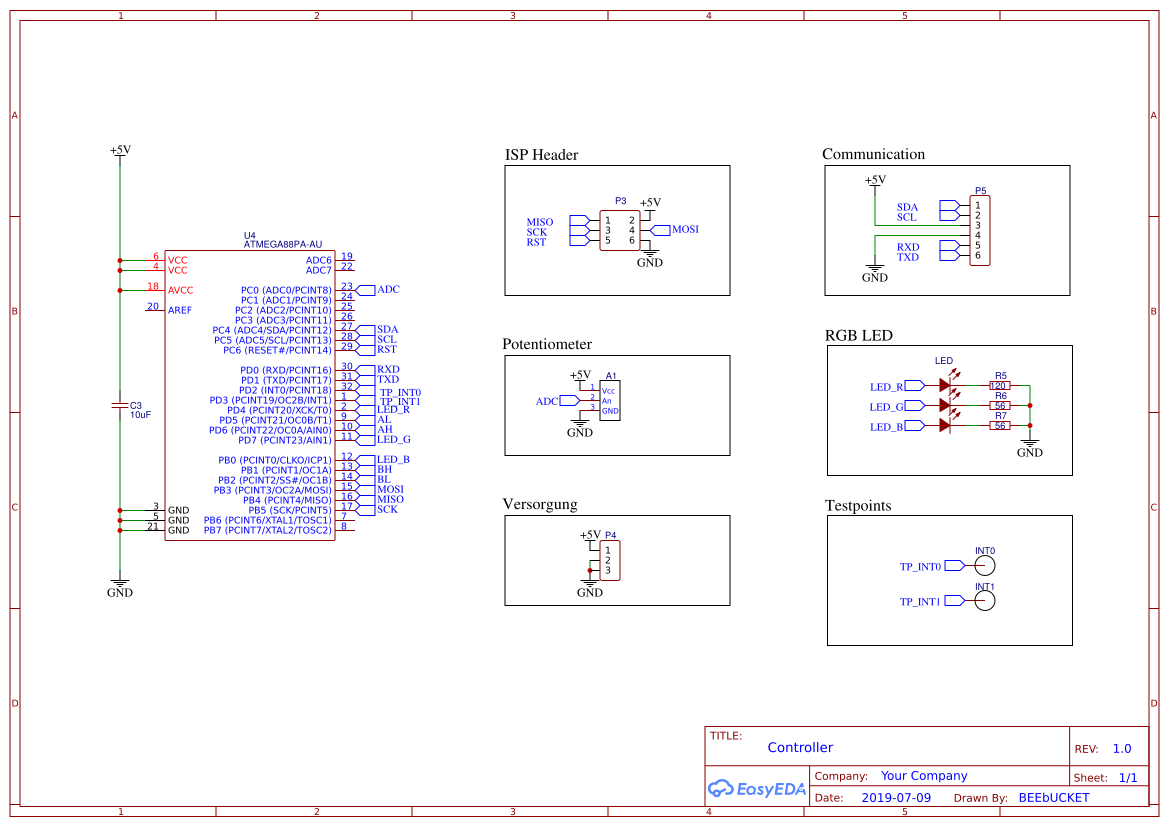Select the C3 10uF capacitor symbol
This screenshot has height=827, width=1169.
[x=120, y=404]
